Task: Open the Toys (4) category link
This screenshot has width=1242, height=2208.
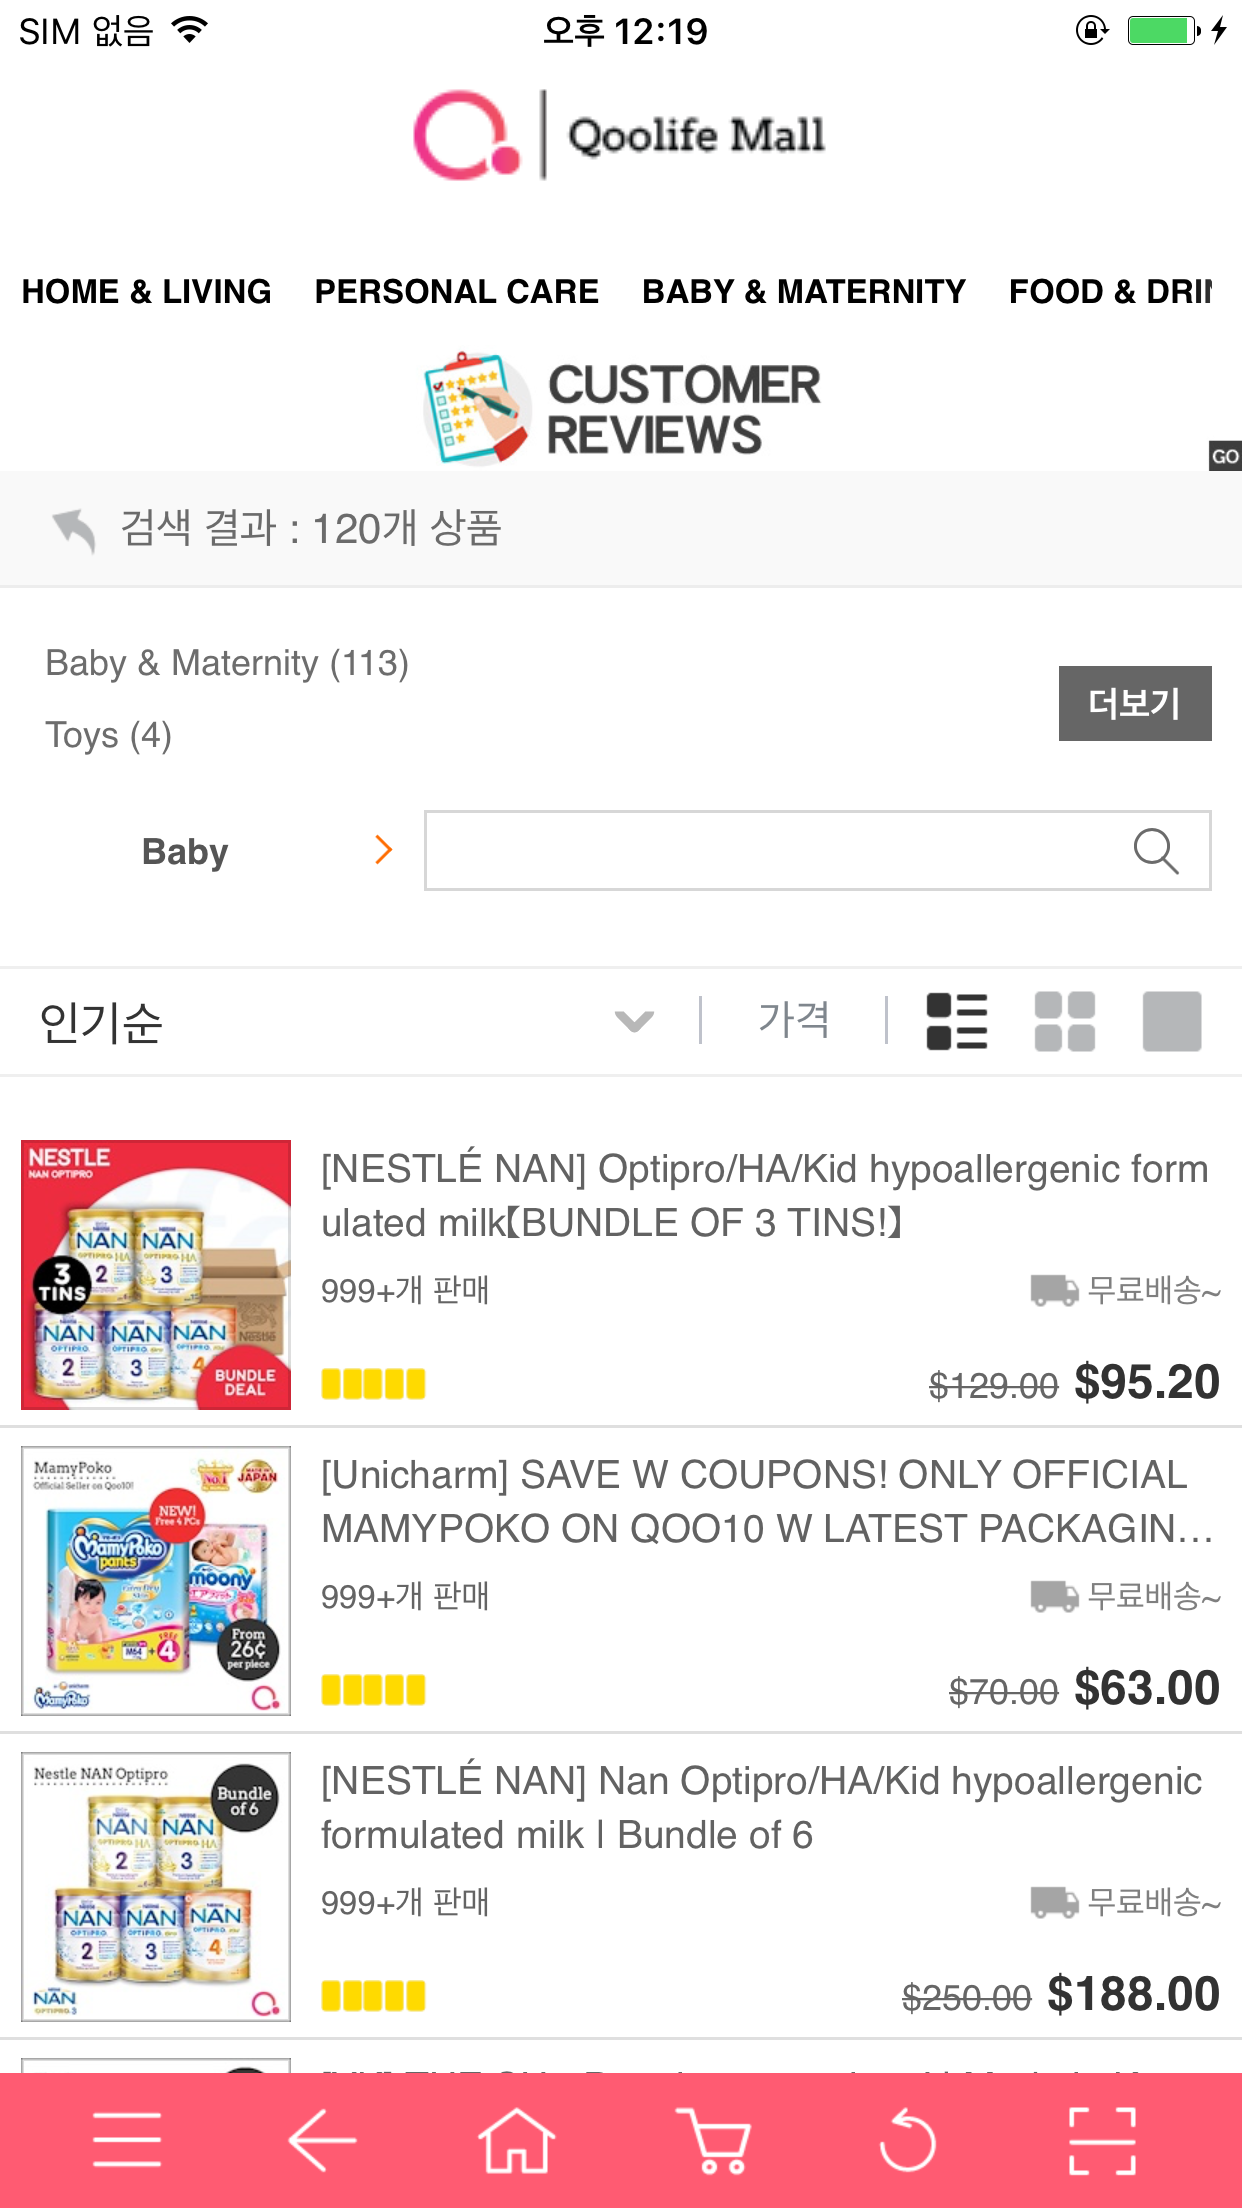Action: [x=109, y=735]
